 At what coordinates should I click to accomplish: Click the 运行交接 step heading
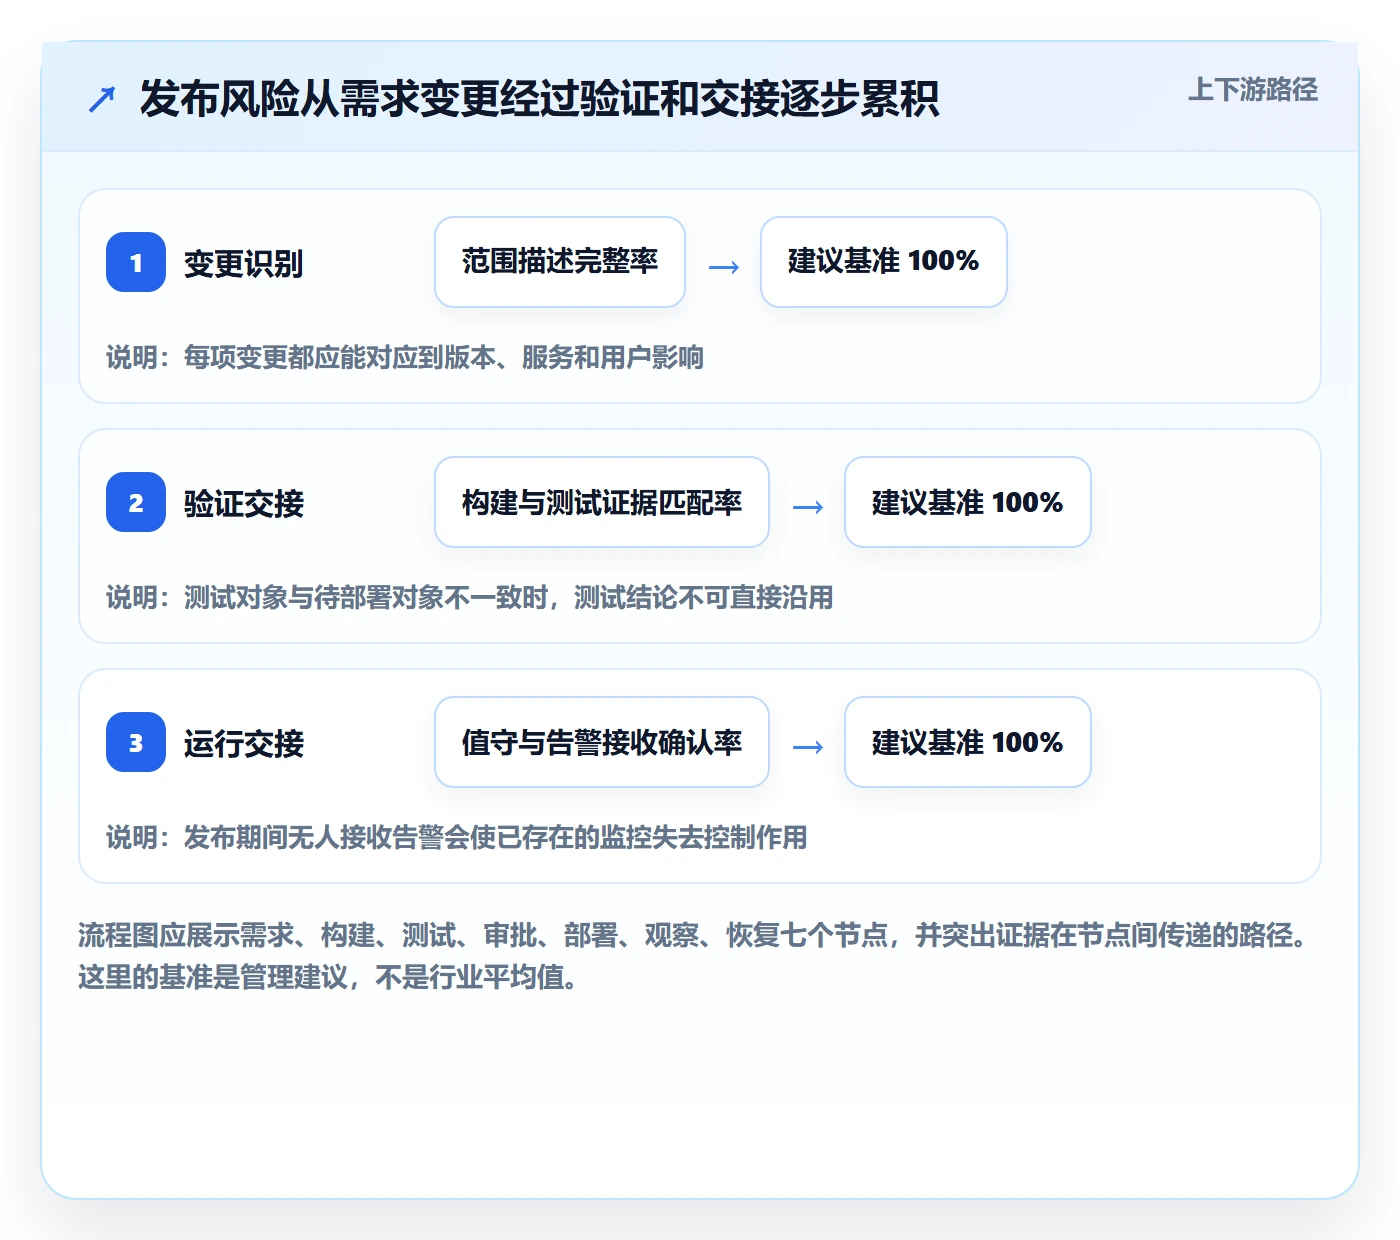tap(244, 743)
